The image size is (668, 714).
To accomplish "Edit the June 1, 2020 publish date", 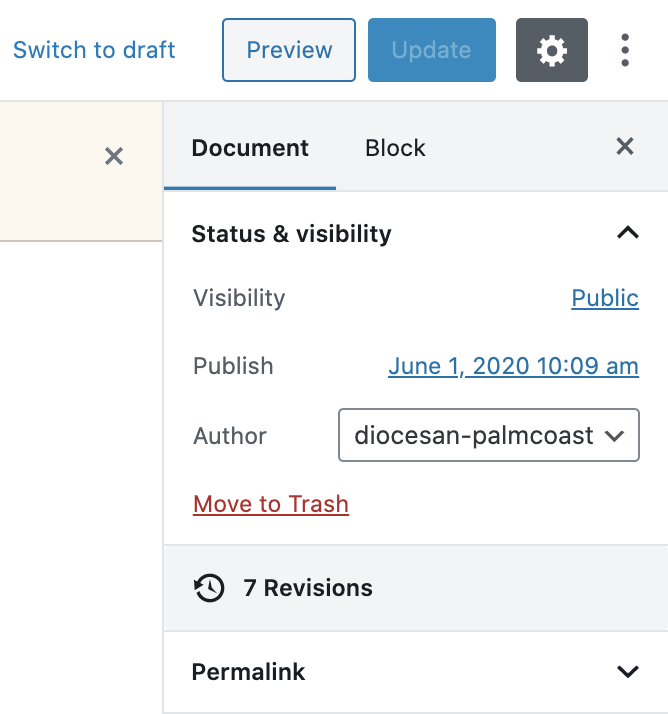I will click(x=513, y=366).
